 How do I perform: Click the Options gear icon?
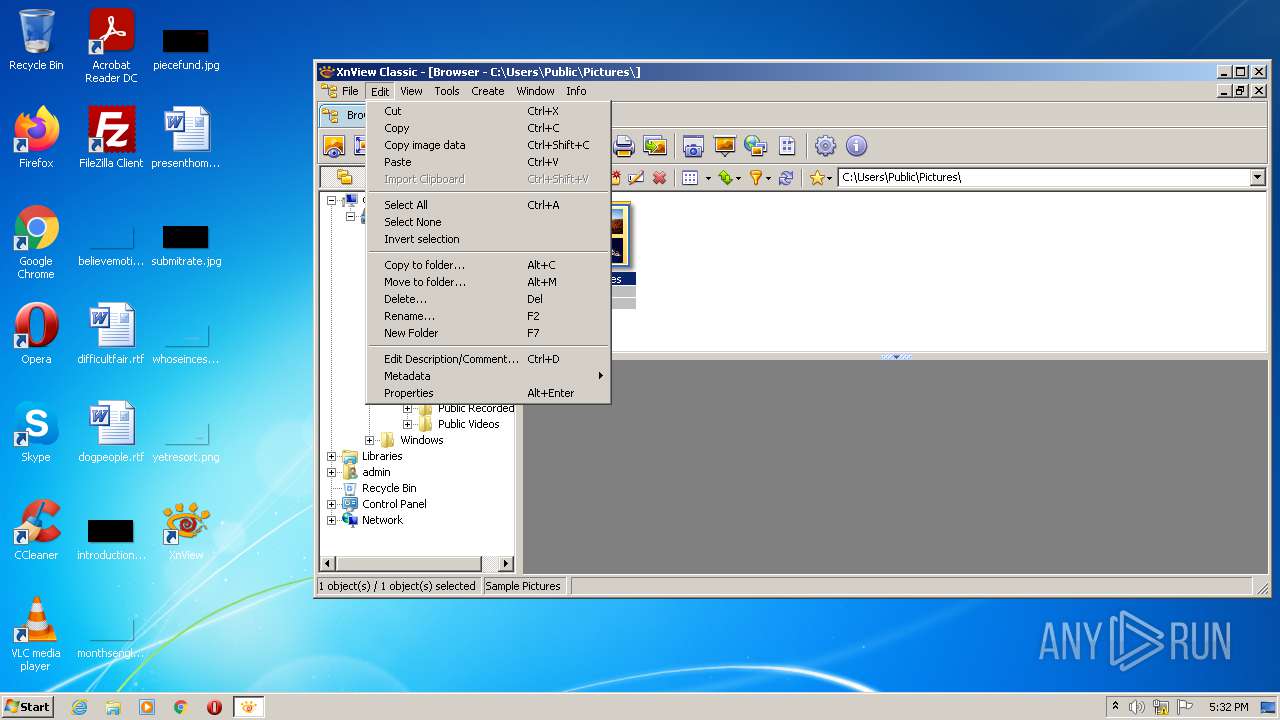(825, 146)
